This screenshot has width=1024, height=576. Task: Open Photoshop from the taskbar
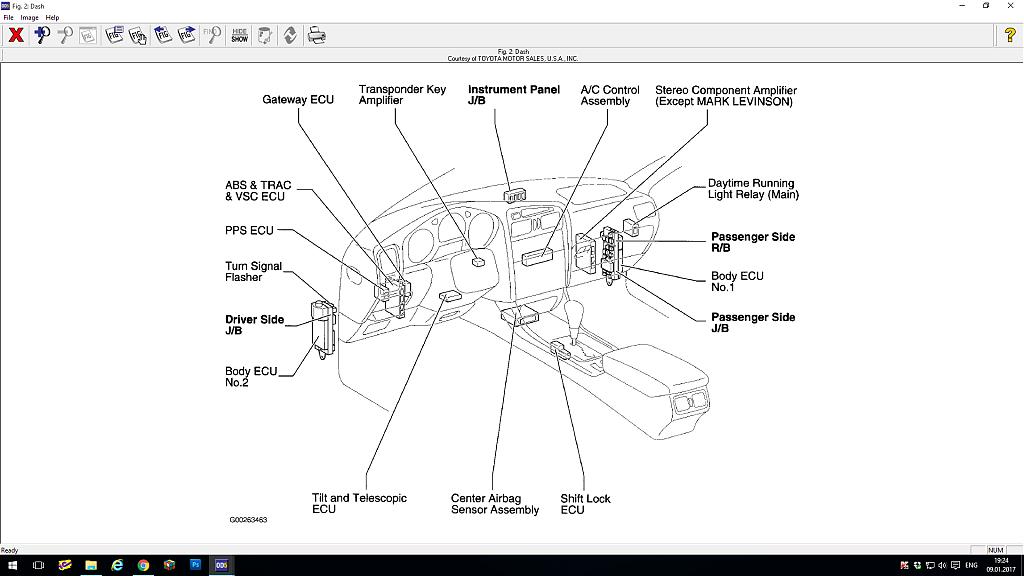coord(195,565)
